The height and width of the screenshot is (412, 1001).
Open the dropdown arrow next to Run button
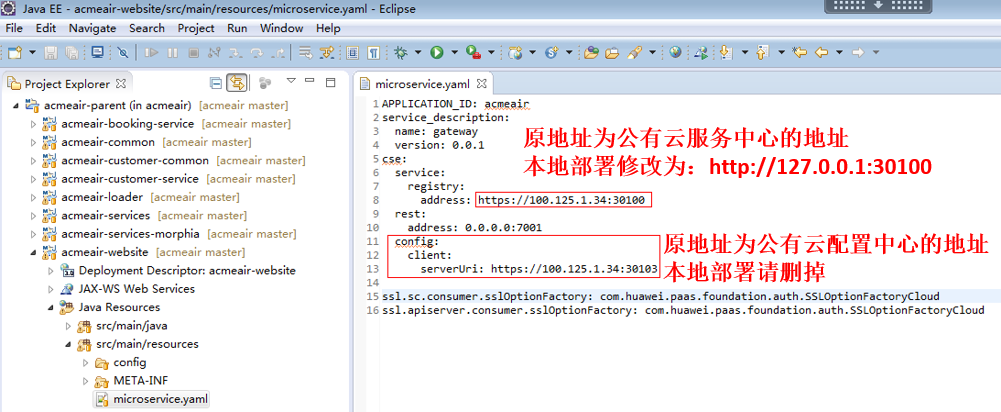(454, 52)
